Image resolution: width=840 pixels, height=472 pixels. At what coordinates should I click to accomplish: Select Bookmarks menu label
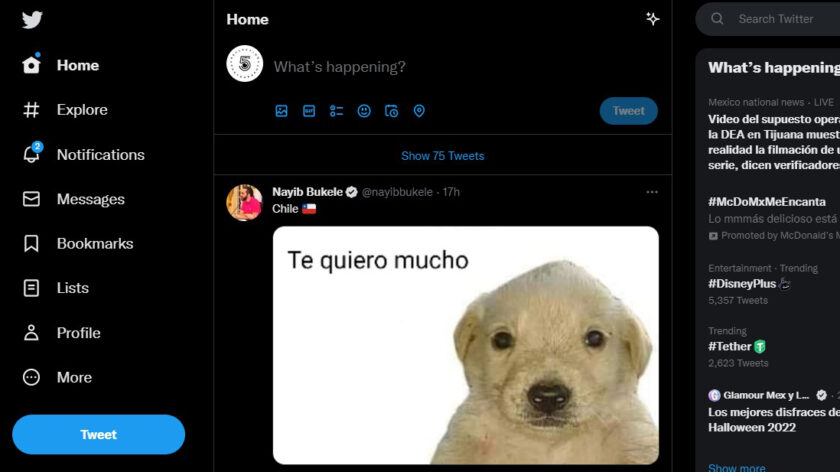[x=95, y=244]
